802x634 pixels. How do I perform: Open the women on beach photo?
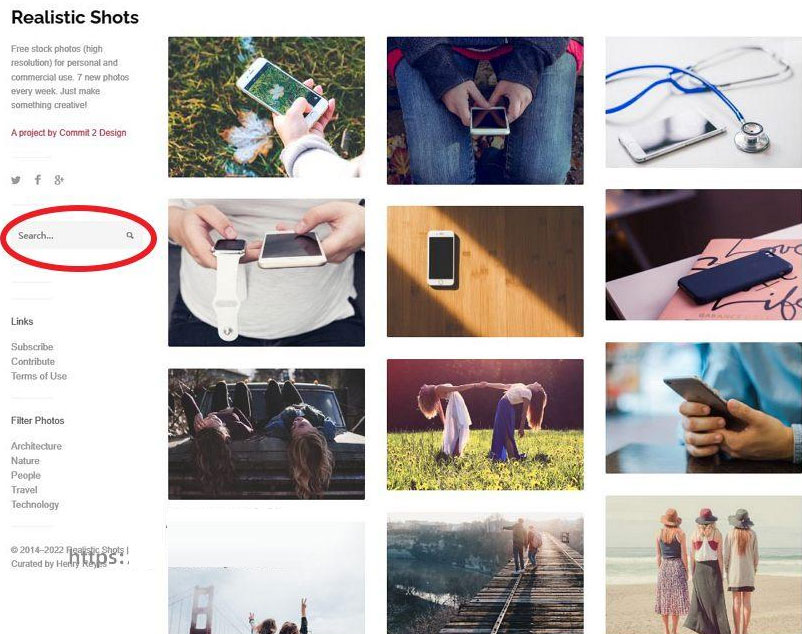click(704, 565)
